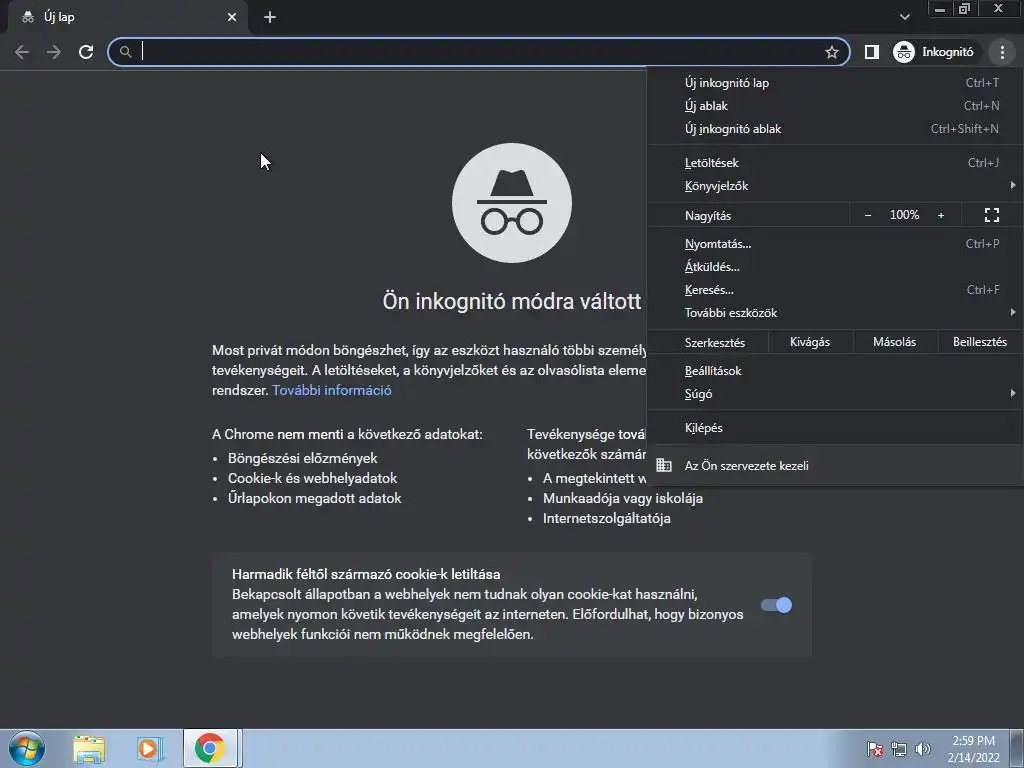Toggle third-party cookie blocking switch

pyautogui.click(x=776, y=605)
